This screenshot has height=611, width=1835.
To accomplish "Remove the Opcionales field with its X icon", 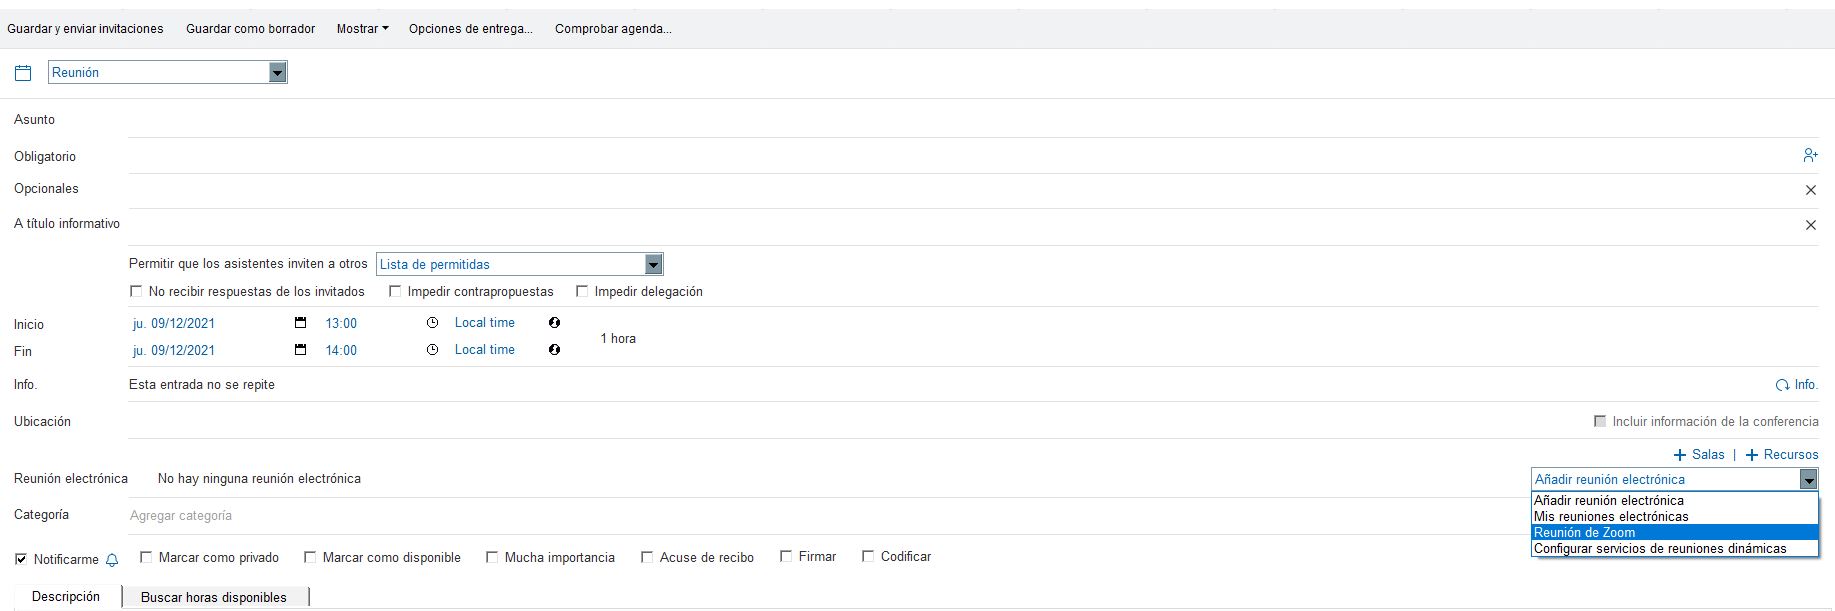I will 1810,190.
